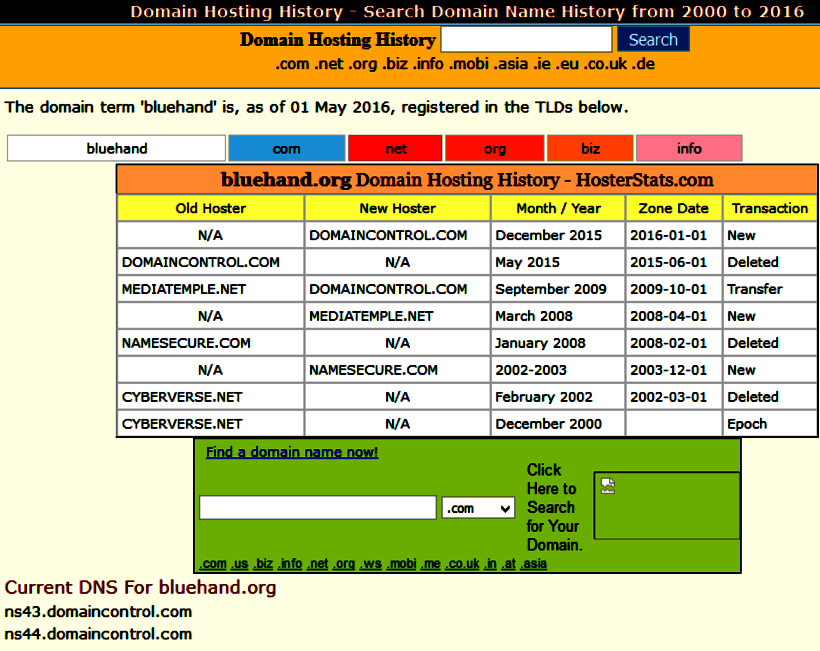Open the '.co.uk' link in green box
This screenshot has height=651, width=820.
[463, 564]
